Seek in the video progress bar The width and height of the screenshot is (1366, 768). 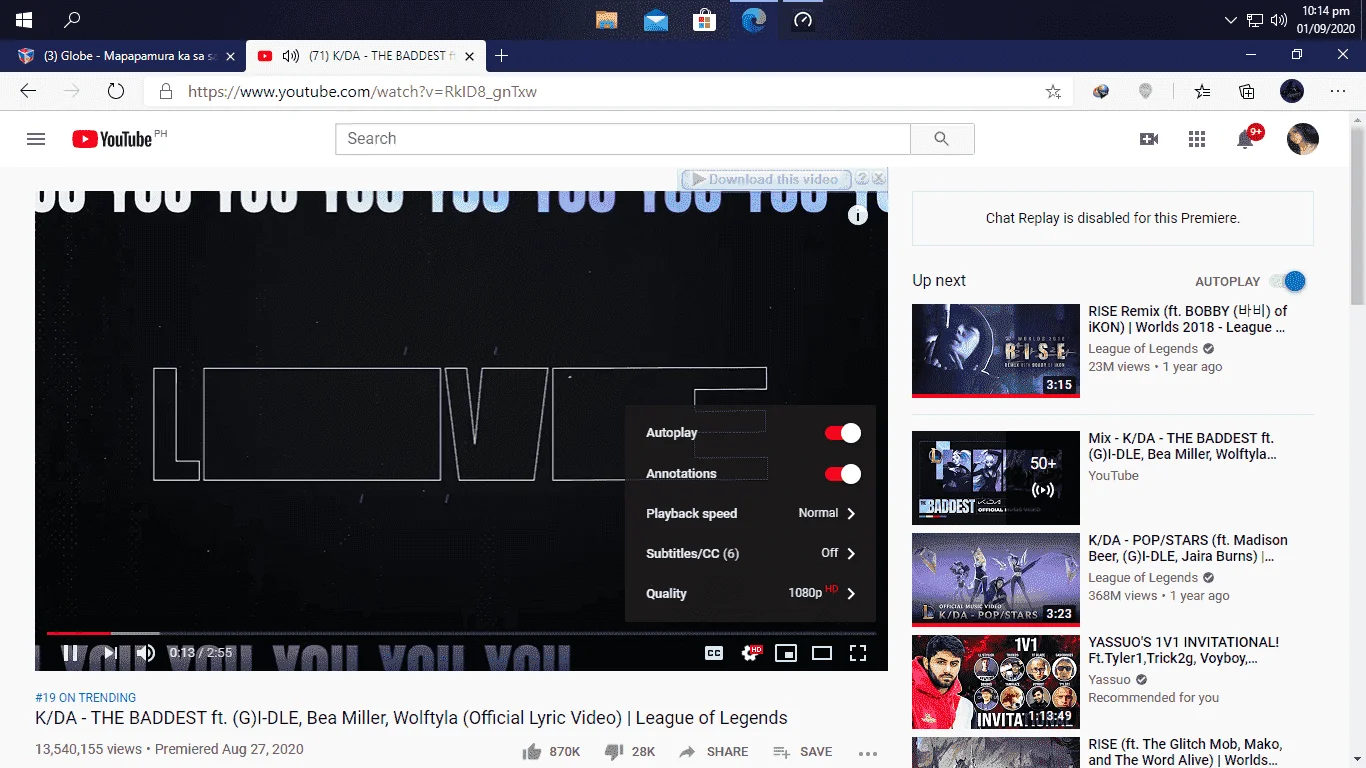point(461,633)
